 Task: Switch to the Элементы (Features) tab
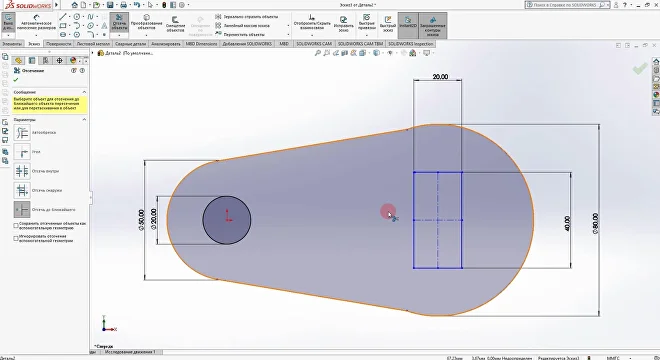12,43
